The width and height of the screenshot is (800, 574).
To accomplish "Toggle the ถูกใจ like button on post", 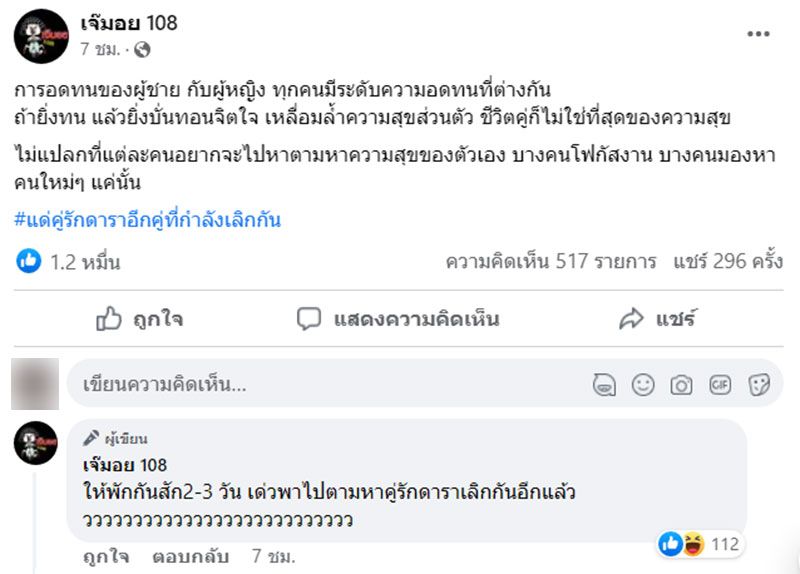I will (x=139, y=319).
